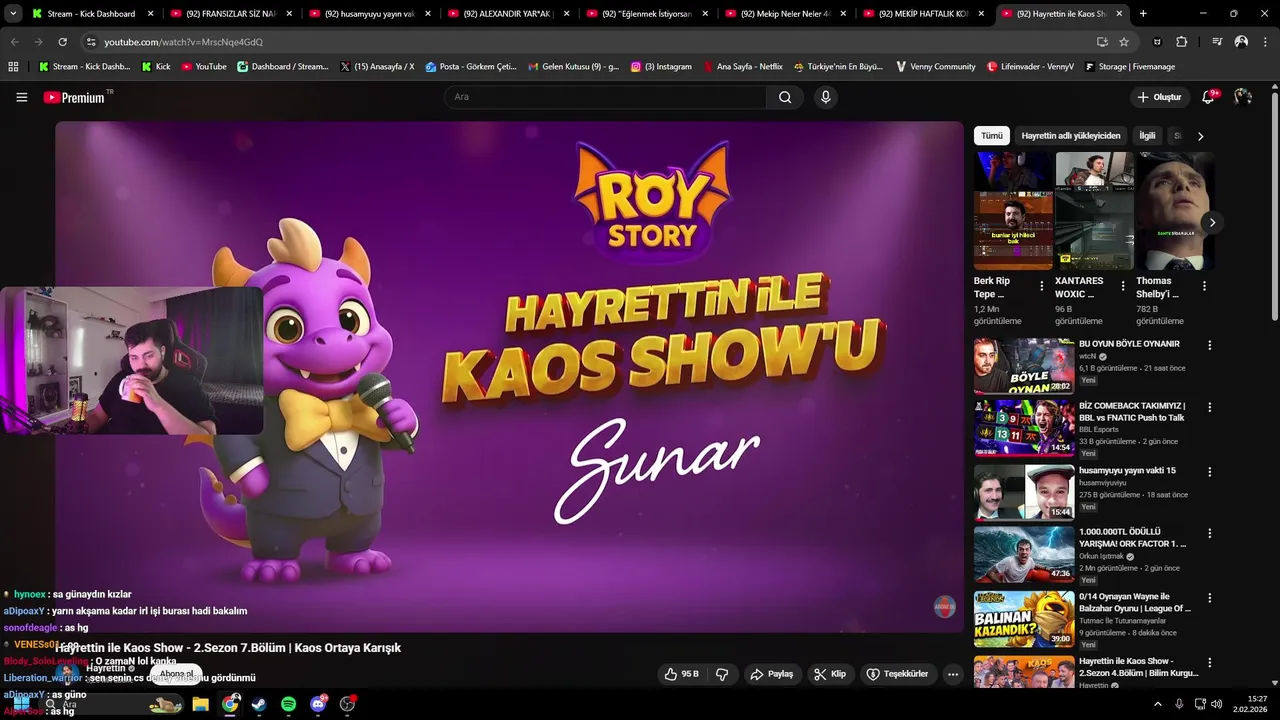The width and height of the screenshot is (1280, 720).
Task: Open the Kick bookmark
Action: click(x=156, y=66)
